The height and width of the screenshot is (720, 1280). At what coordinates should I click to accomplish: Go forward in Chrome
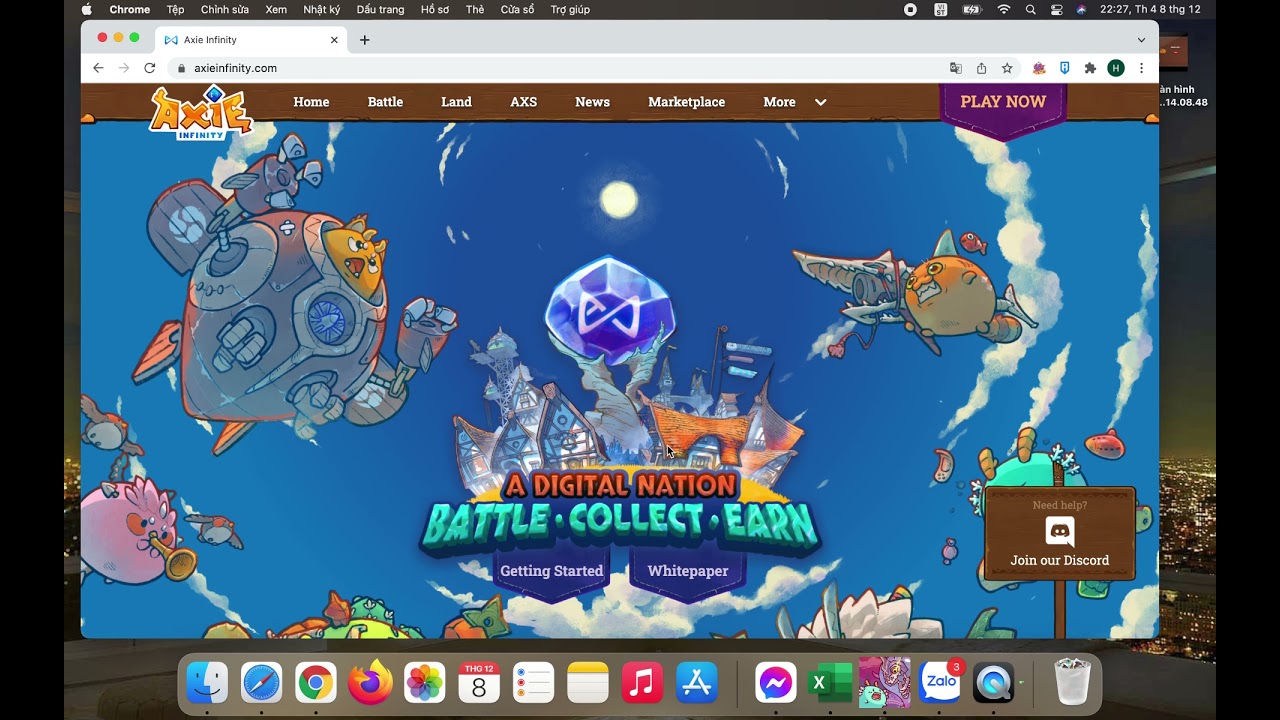(x=124, y=68)
